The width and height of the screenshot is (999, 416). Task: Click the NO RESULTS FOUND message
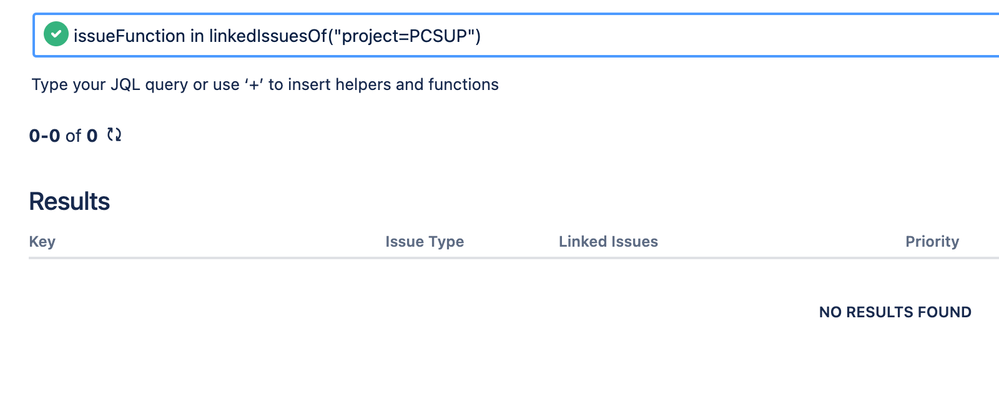[895, 312]
